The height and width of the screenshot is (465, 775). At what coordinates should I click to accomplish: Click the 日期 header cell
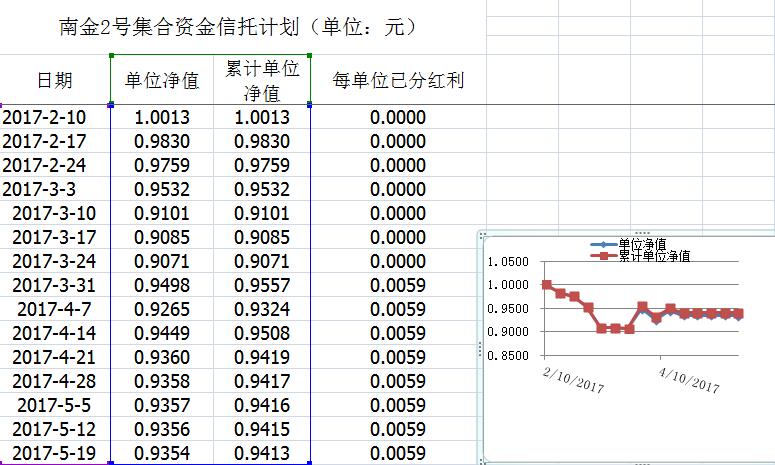pos(54,80)
